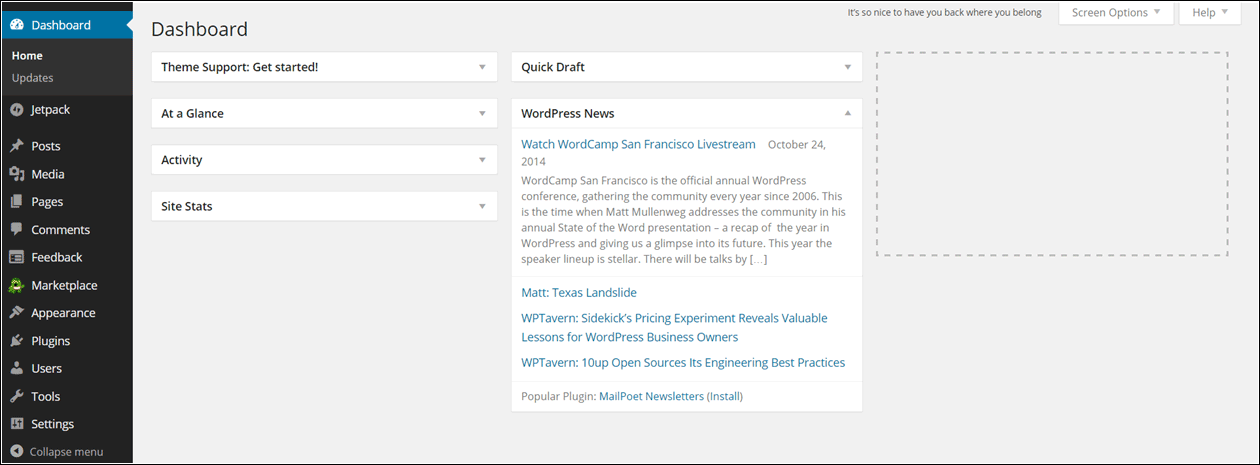Install the MailPoet Newsletters plugin

[725, 396]
